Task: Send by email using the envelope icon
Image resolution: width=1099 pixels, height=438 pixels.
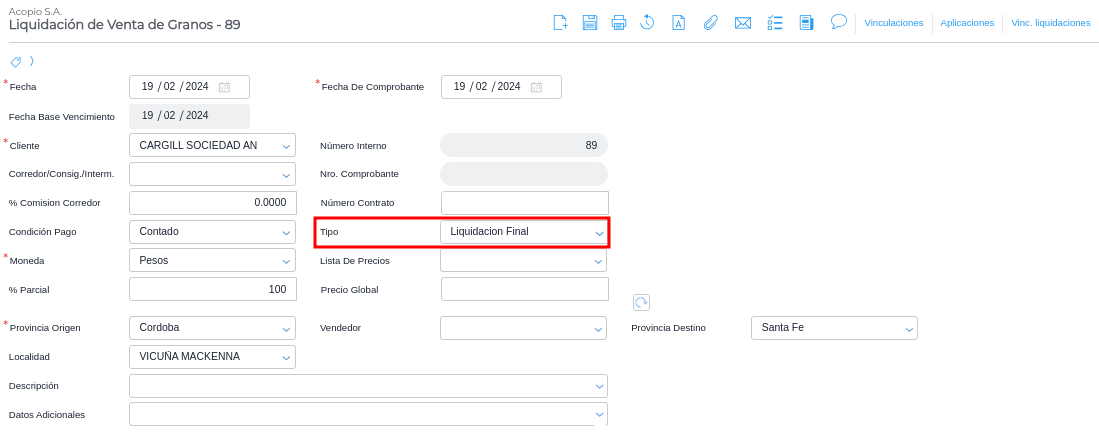Action: click(x=743, y=22)
